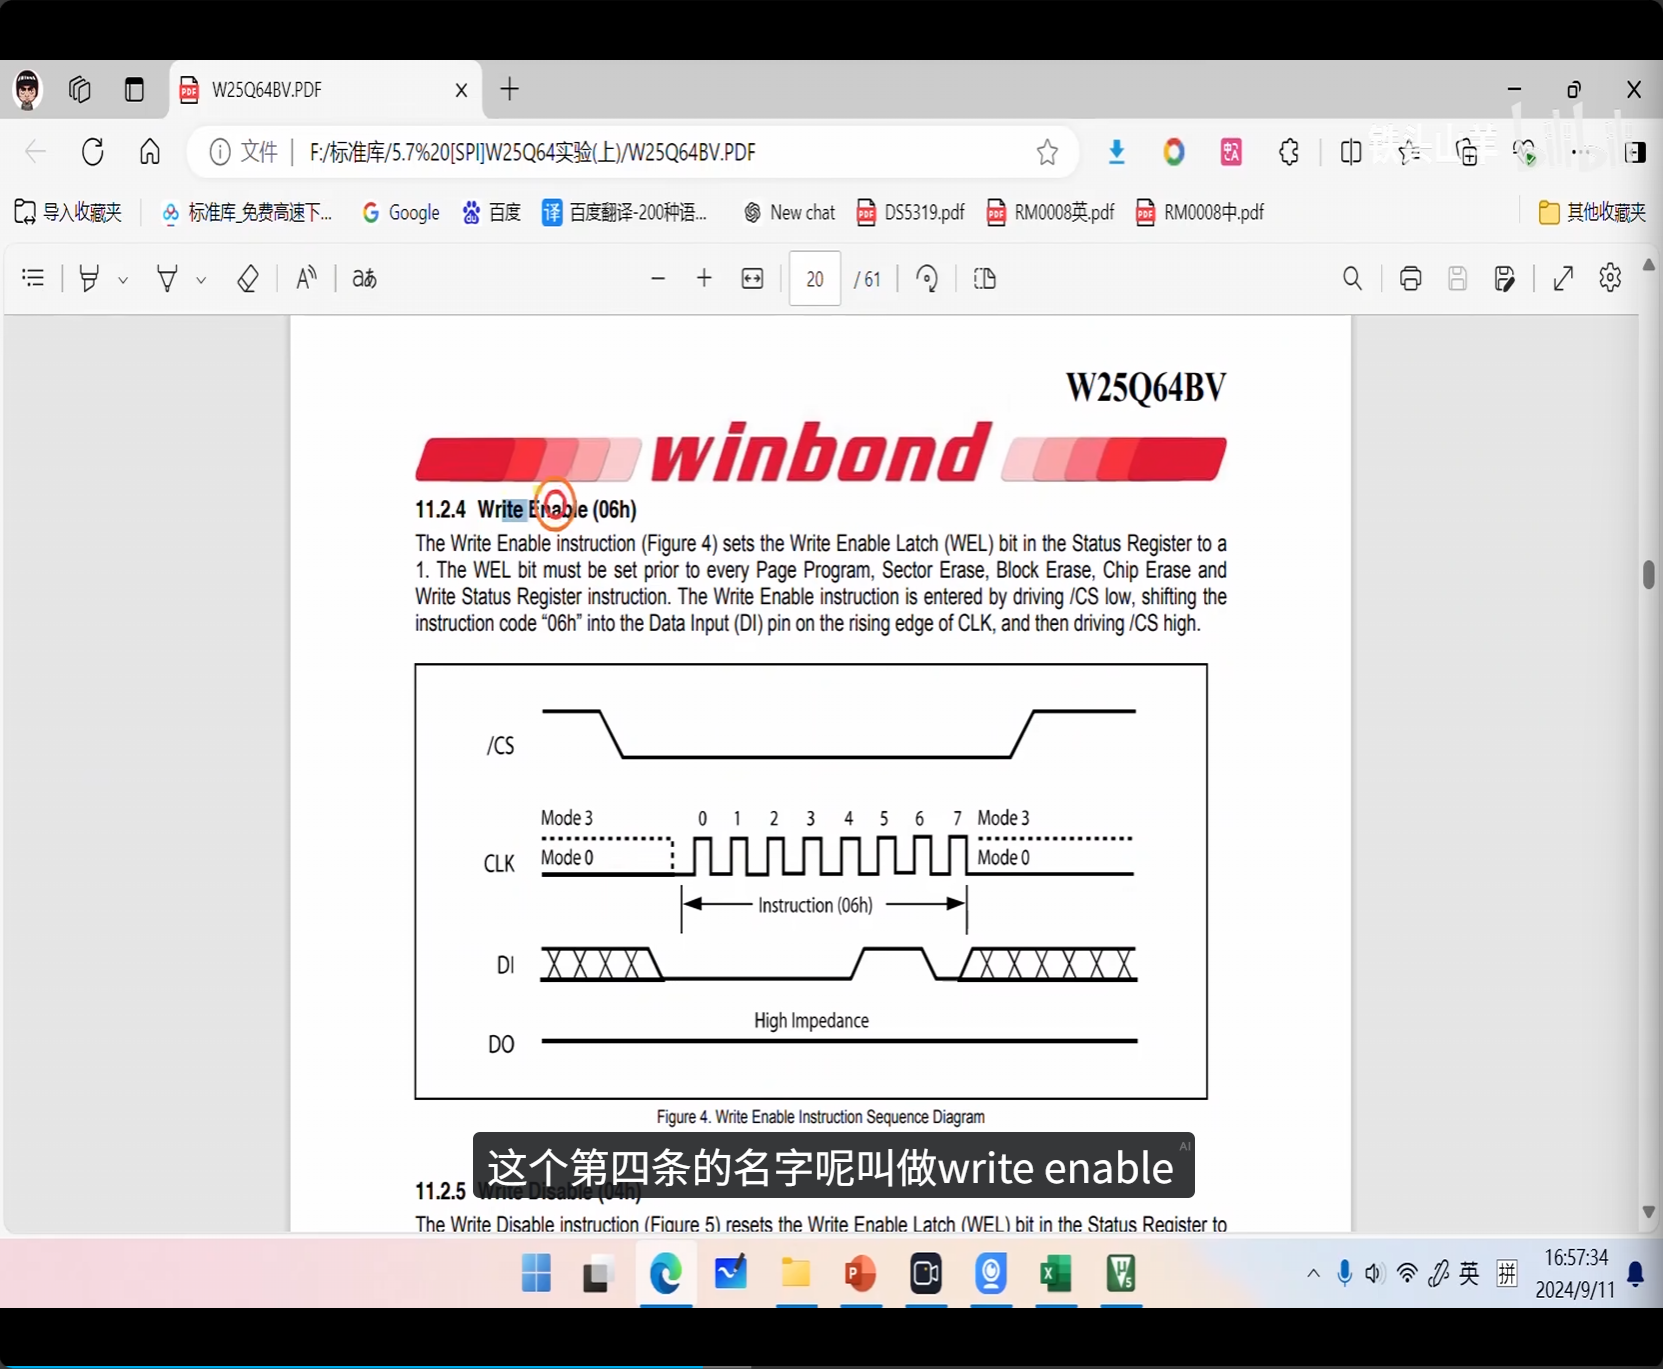Open a new tab with plus button

[510, 89]
